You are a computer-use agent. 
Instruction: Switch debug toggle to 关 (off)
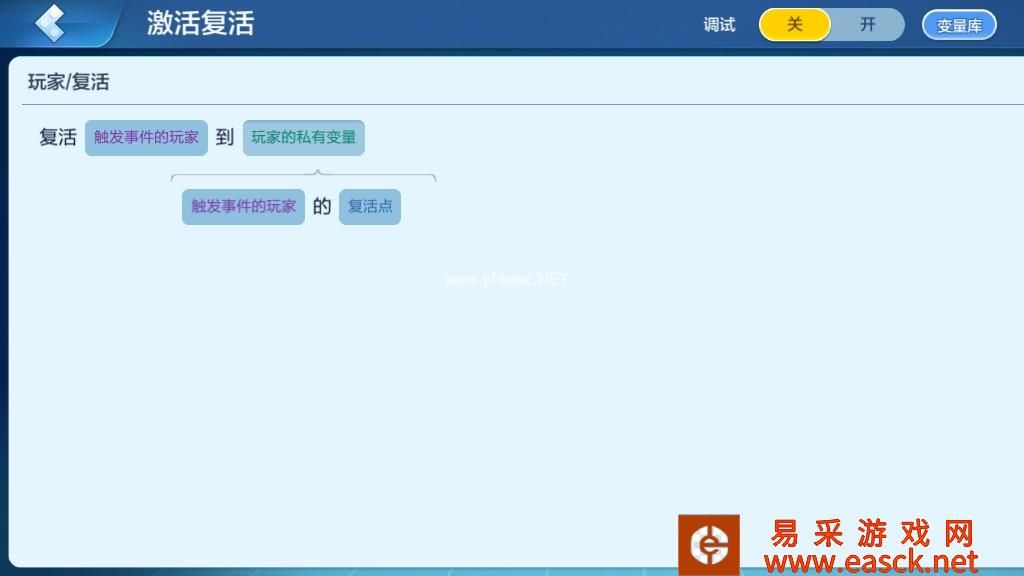(795, 25)
